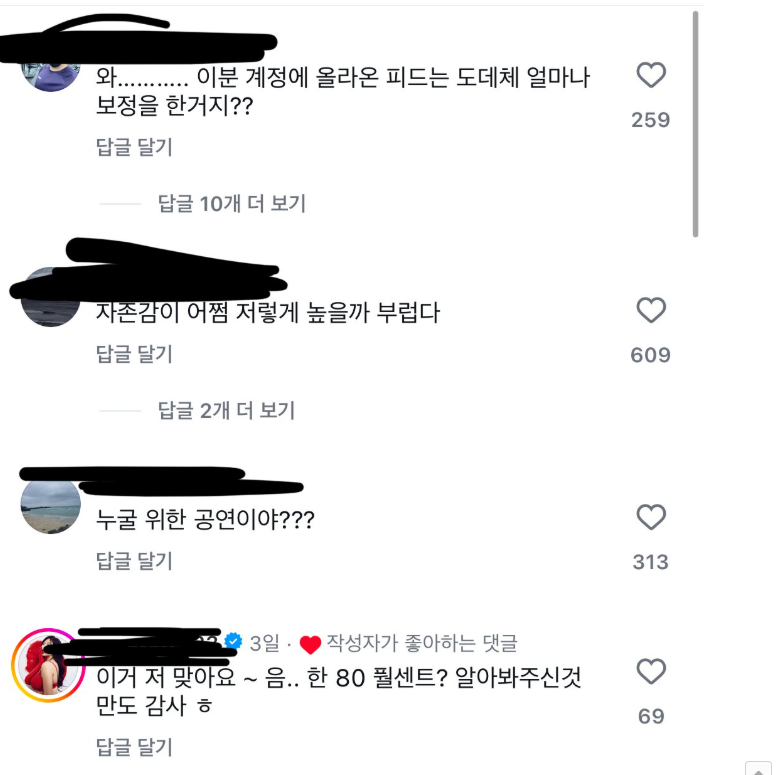Open beach profile picture of third commenter

click(x=50, y=505)
